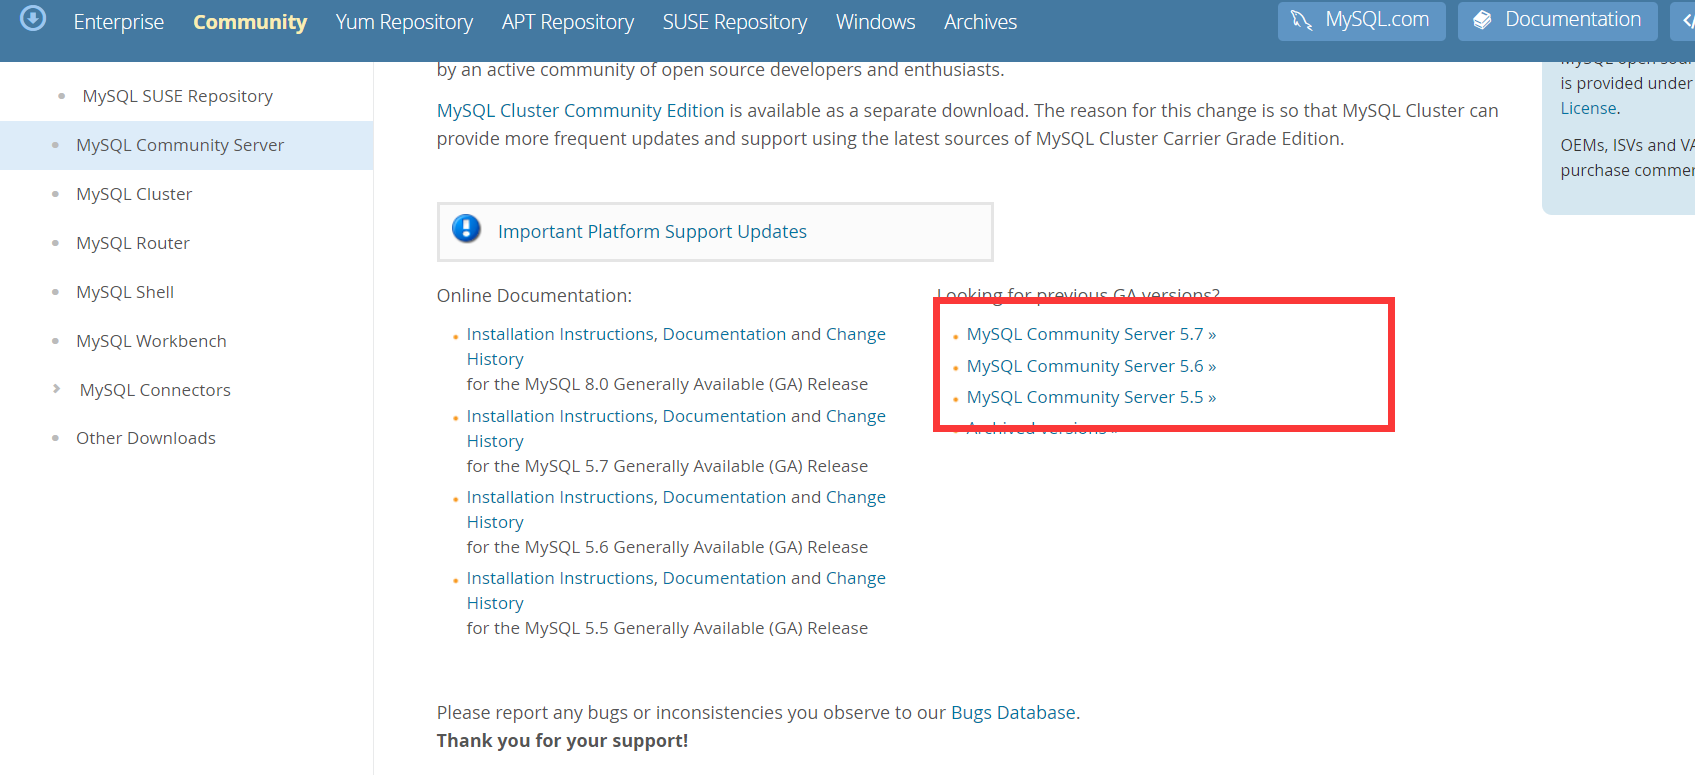Select MySQL Connectors in sidebar

point(155,390)
